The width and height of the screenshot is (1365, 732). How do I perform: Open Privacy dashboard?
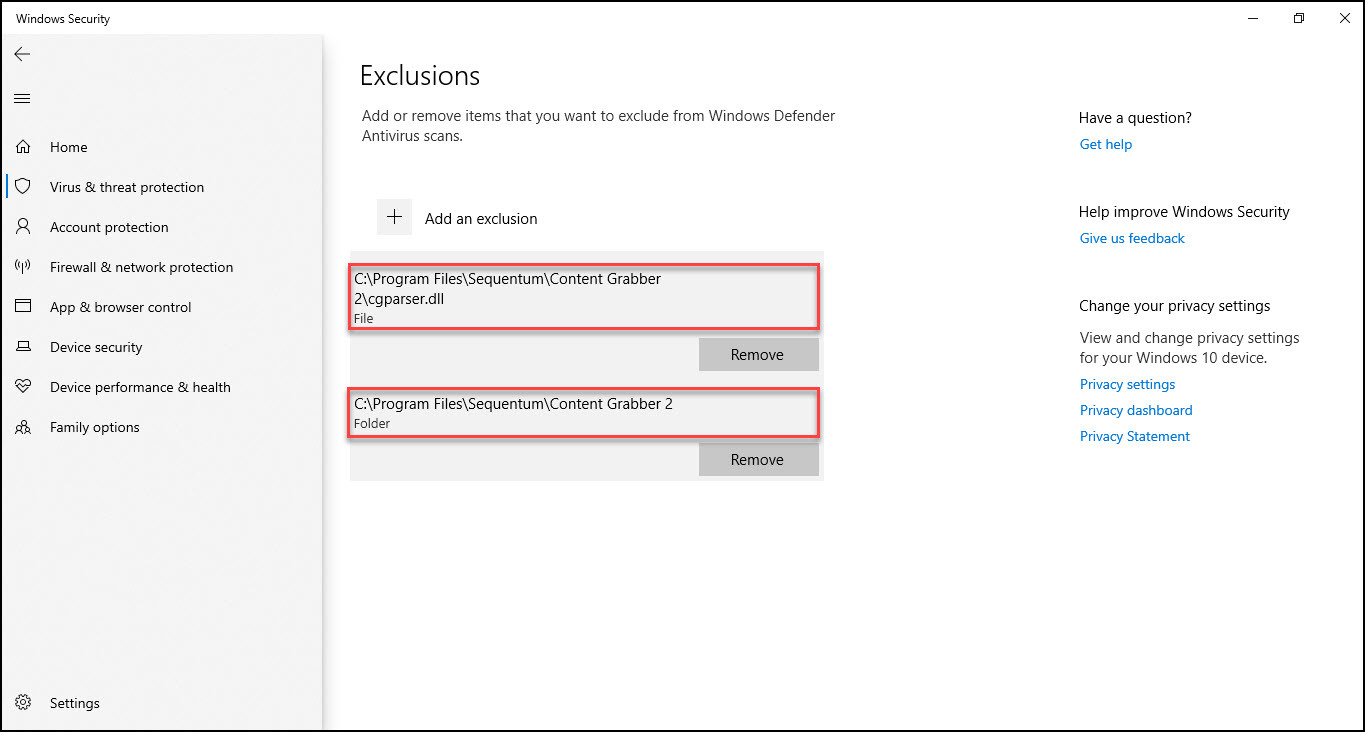click(x=1135, y=410)
